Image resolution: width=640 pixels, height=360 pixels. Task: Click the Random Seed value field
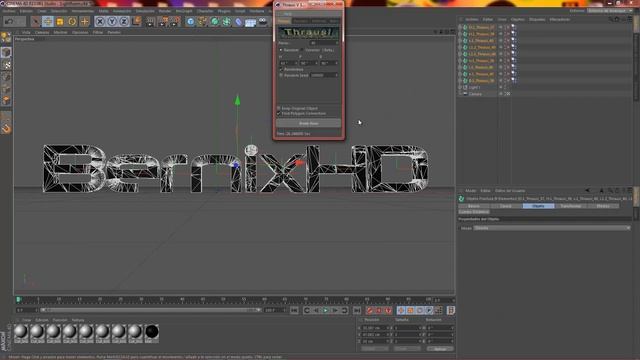[x=324, y=75]
